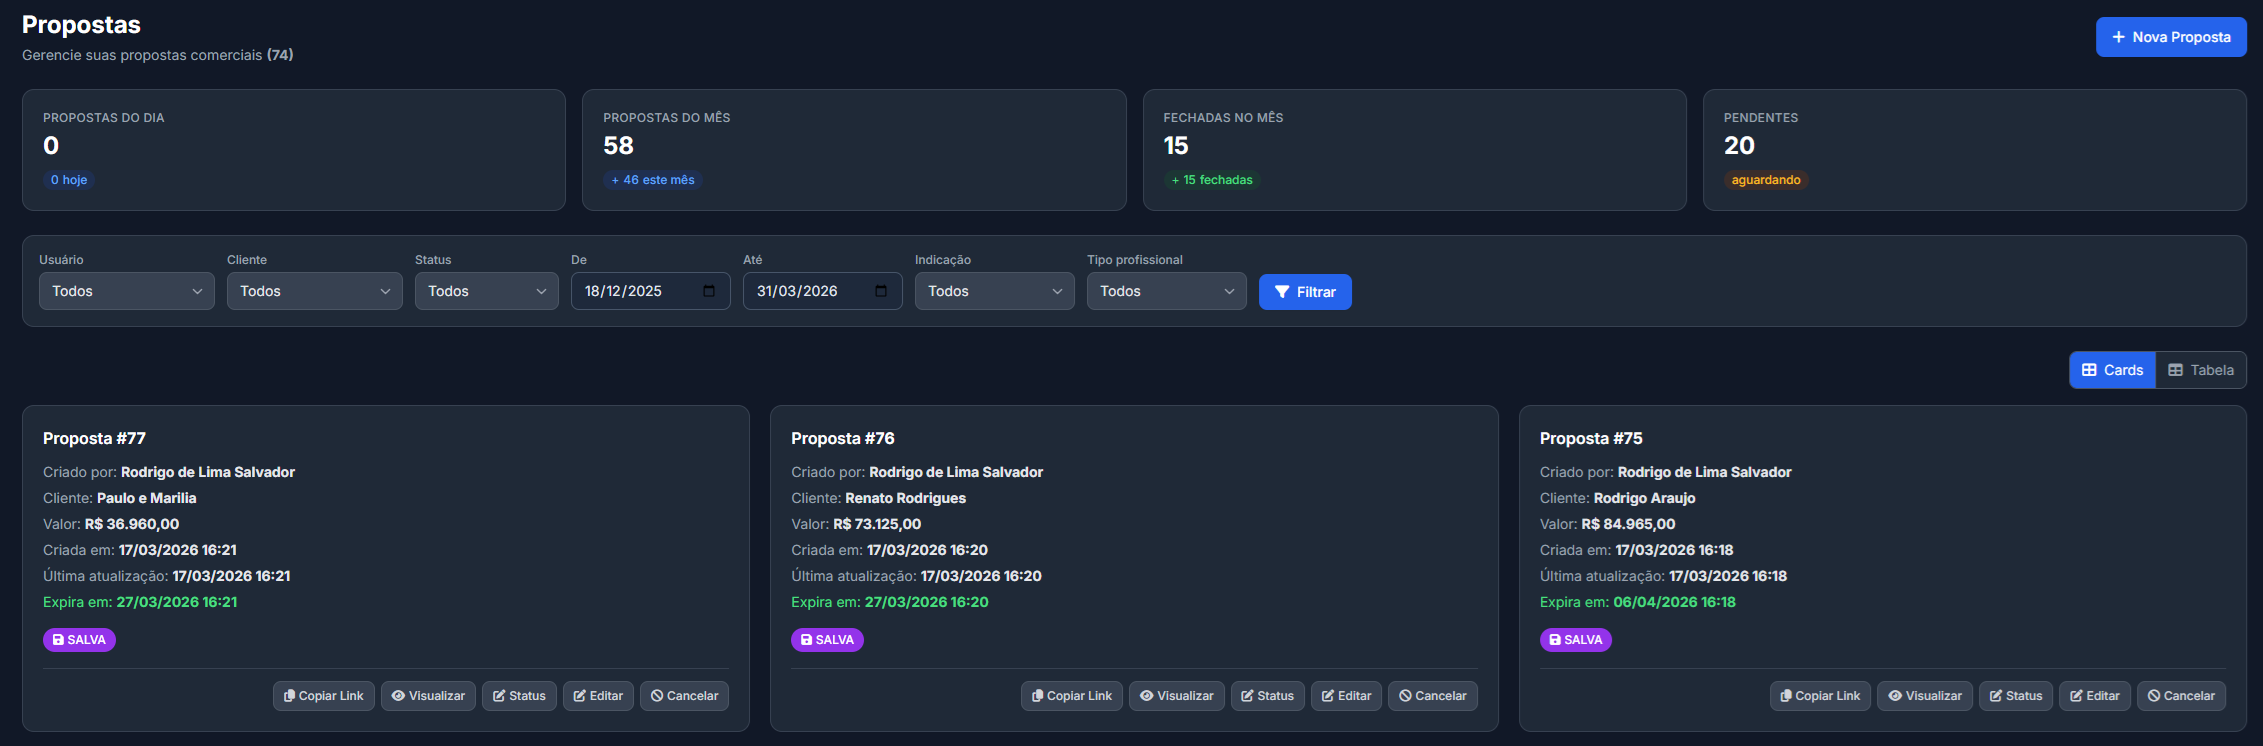Click the Proposta #77 title
This screenshot has height=746, width=2263.
click(94, 438)
